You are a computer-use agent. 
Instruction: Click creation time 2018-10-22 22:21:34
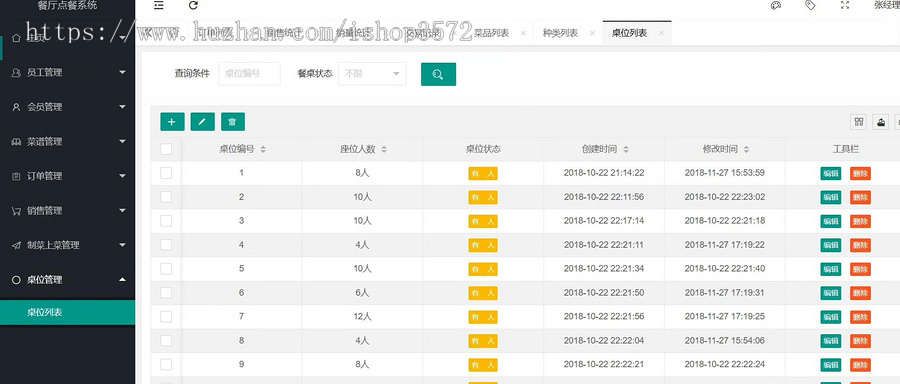click(x=604, y=269)
